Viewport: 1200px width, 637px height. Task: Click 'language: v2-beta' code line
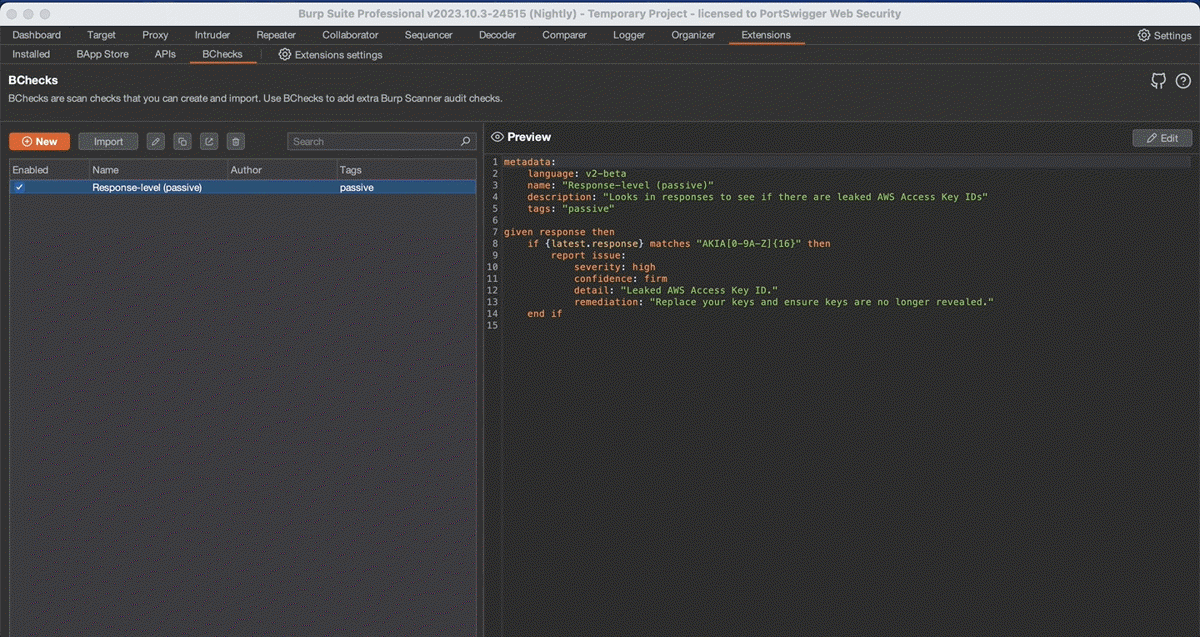click(x=577, y=173)
